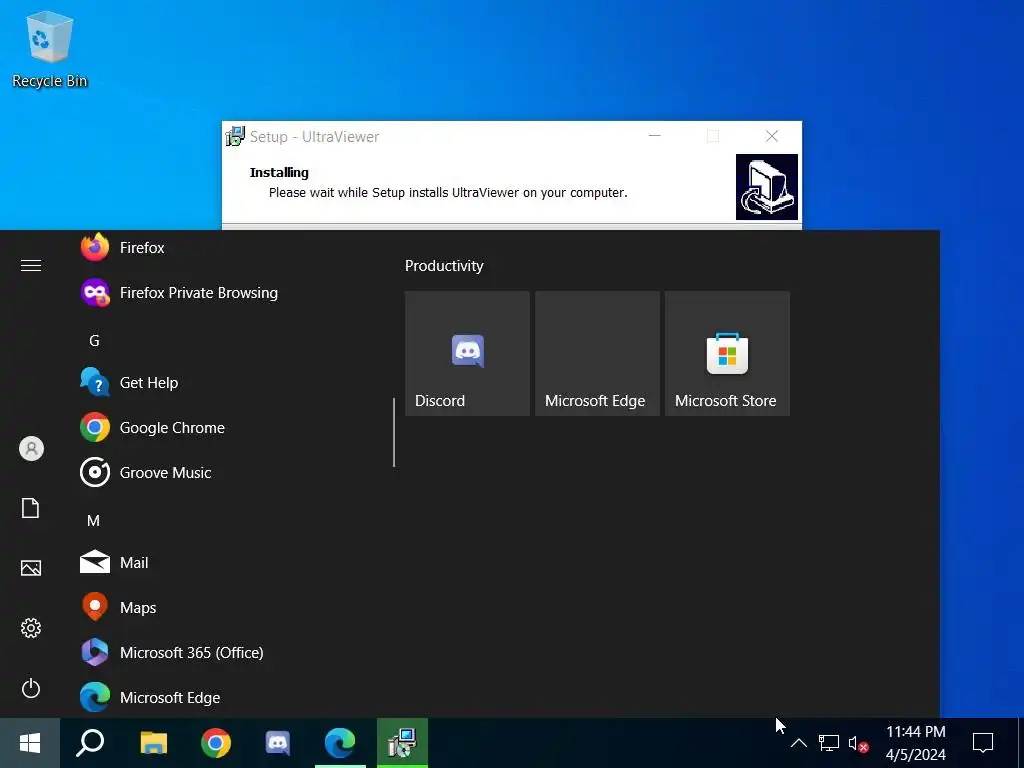Open the Microsoft Store tile
1024x768 pixels.
[x=727, y=353]
